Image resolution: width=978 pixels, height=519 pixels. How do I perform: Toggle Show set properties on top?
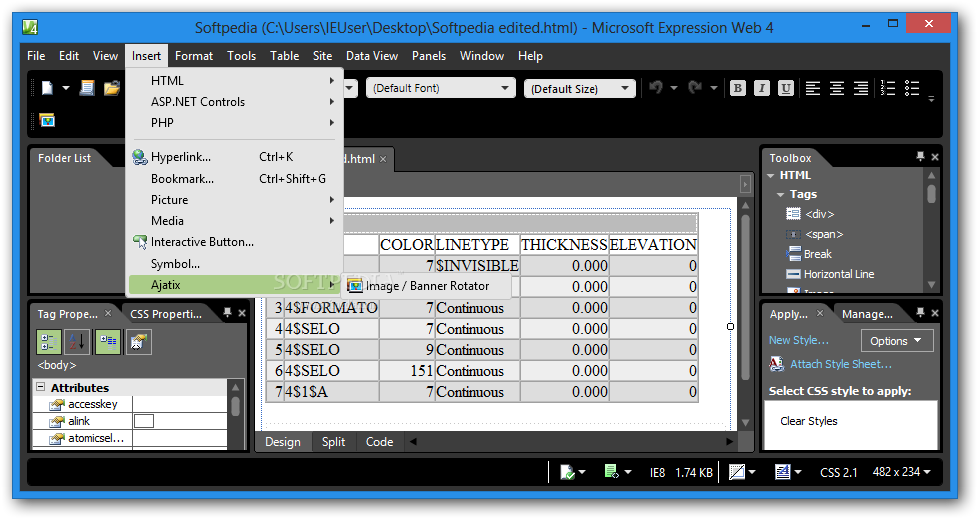108,341
